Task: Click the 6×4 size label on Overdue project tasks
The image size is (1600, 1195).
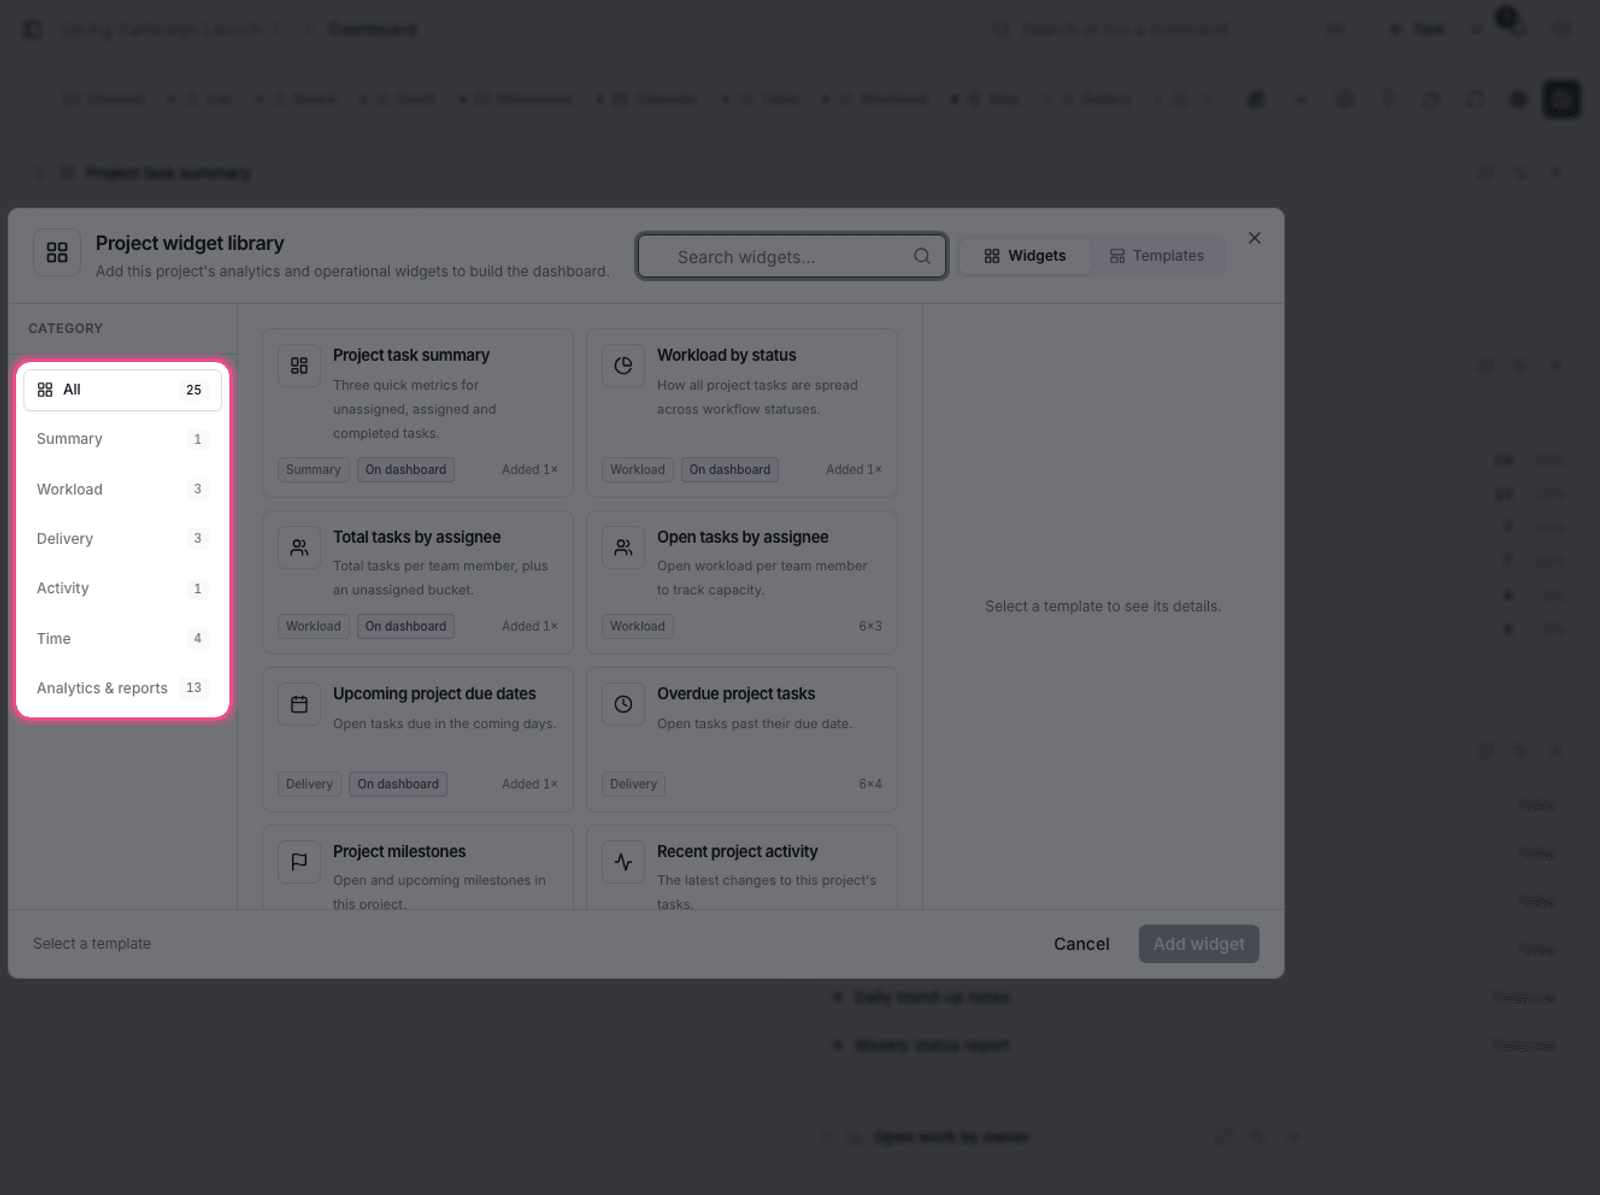Action: (870, 785)
